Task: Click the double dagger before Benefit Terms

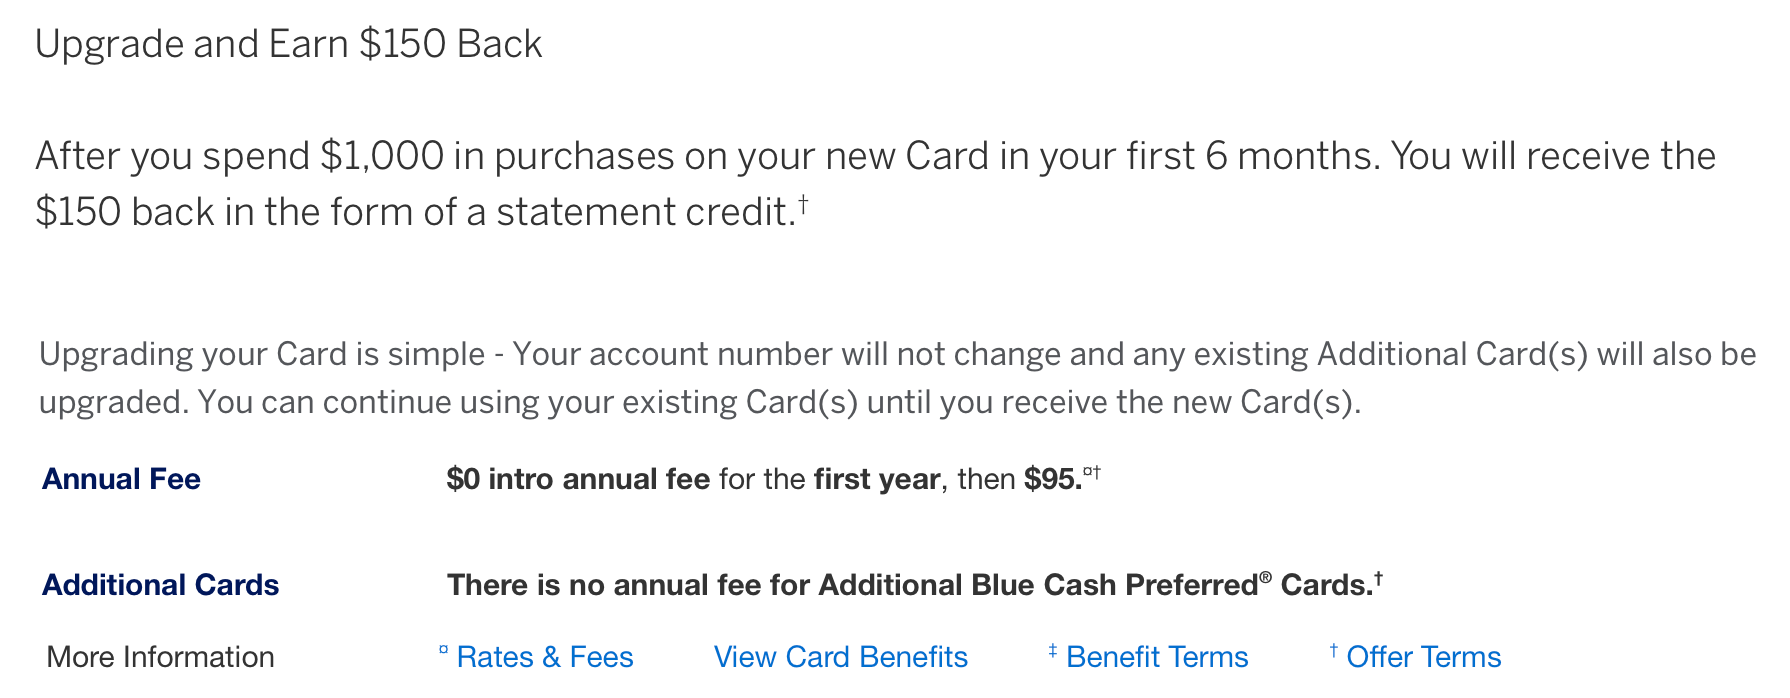Action: pyautogui.click(x=1052, y=651)
